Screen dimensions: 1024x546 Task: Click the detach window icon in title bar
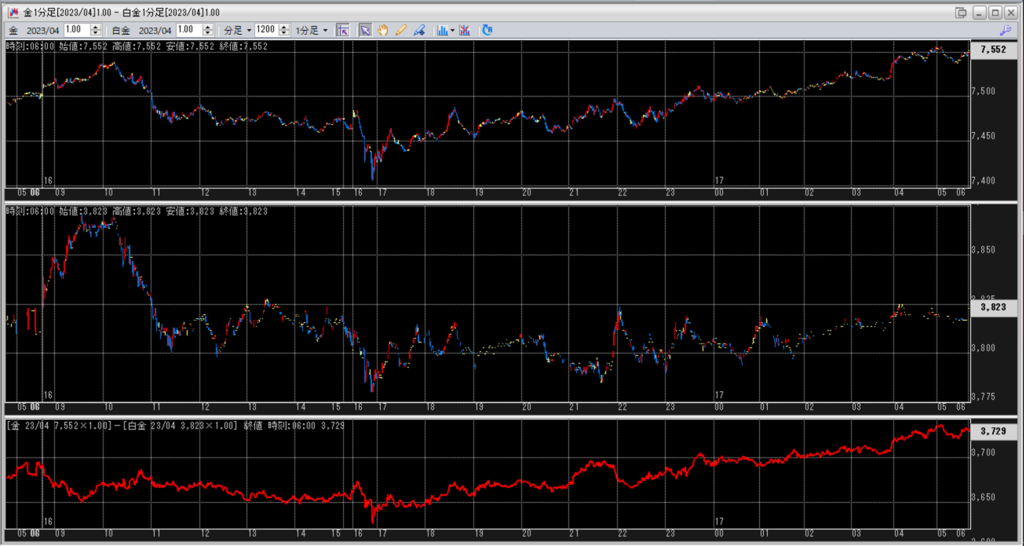961,12
